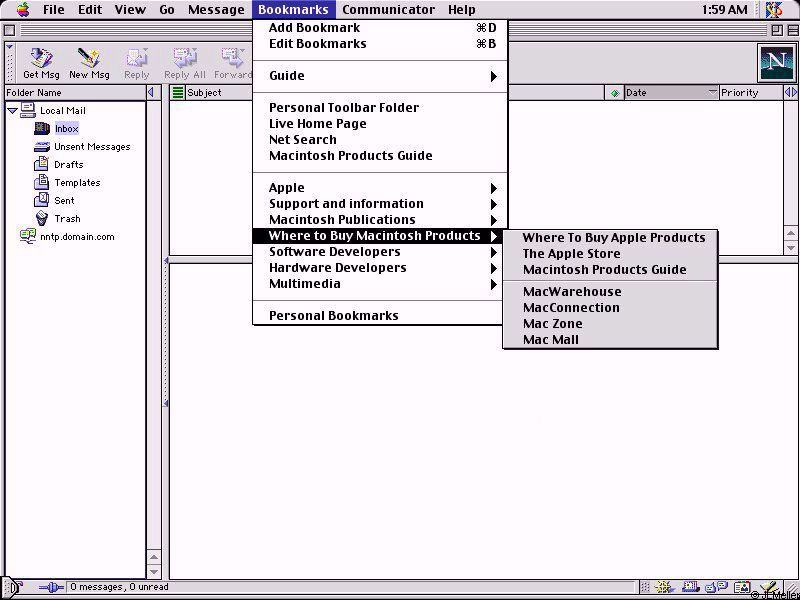800x600 pixels.
Task: Click the Netscape N logo
Action: [x=776, y=62]
